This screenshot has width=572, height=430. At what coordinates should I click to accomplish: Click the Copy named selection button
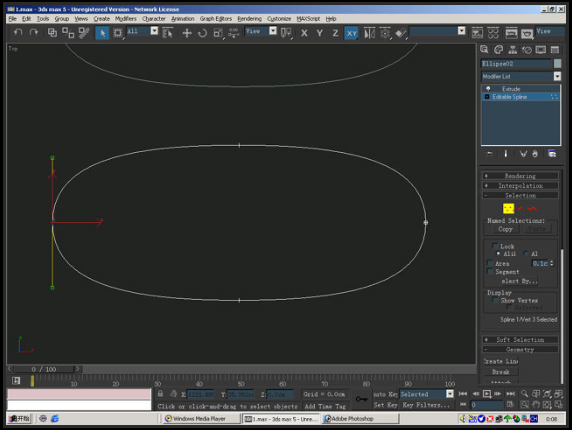505,229
